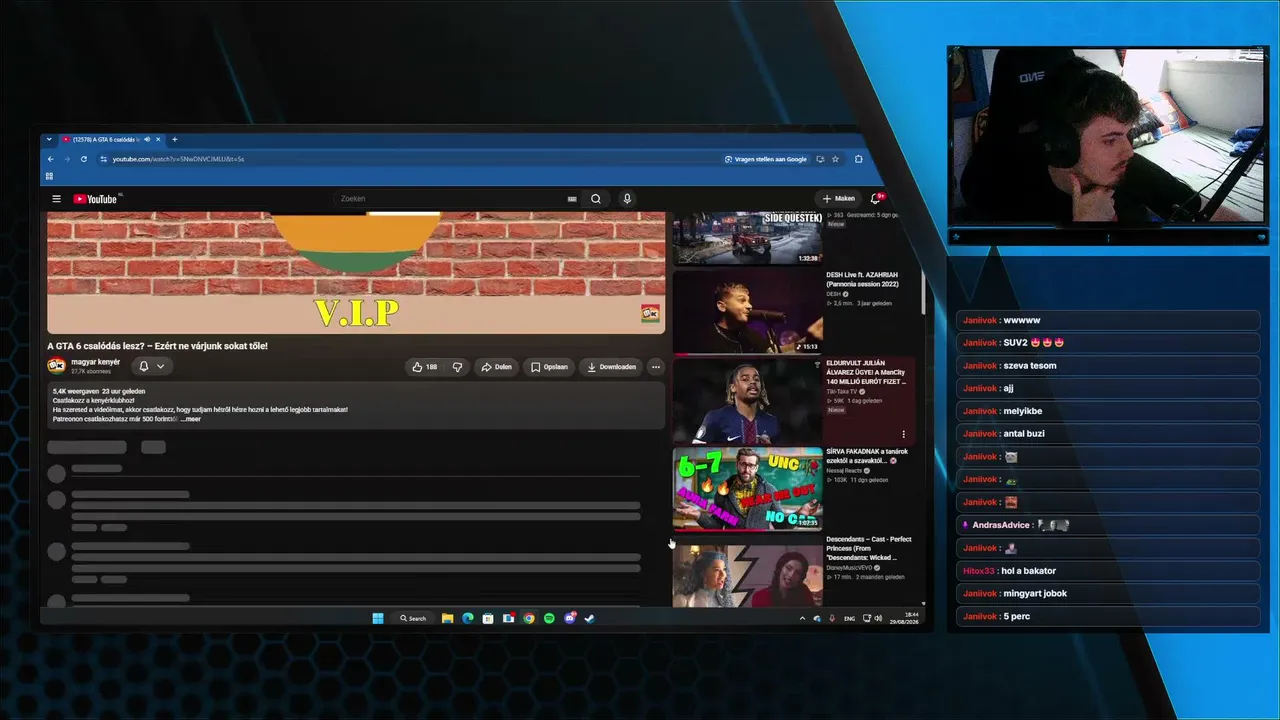Switch to Chrome in the taskbar
1280x720 pixels.
[529, 618]
